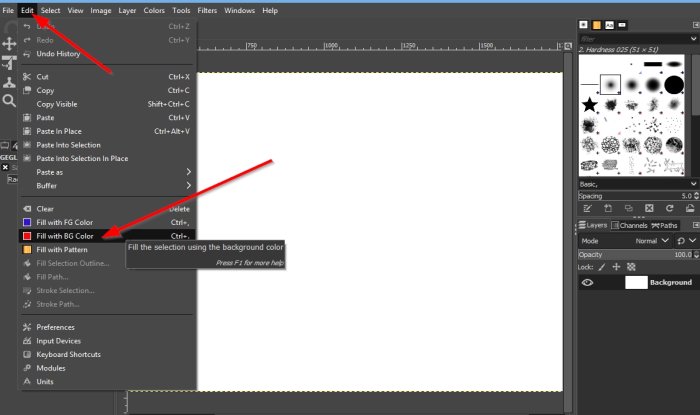Choose Paste Into Selection In Place
This screenshot has width=700, height=415.
coord(107,158)
